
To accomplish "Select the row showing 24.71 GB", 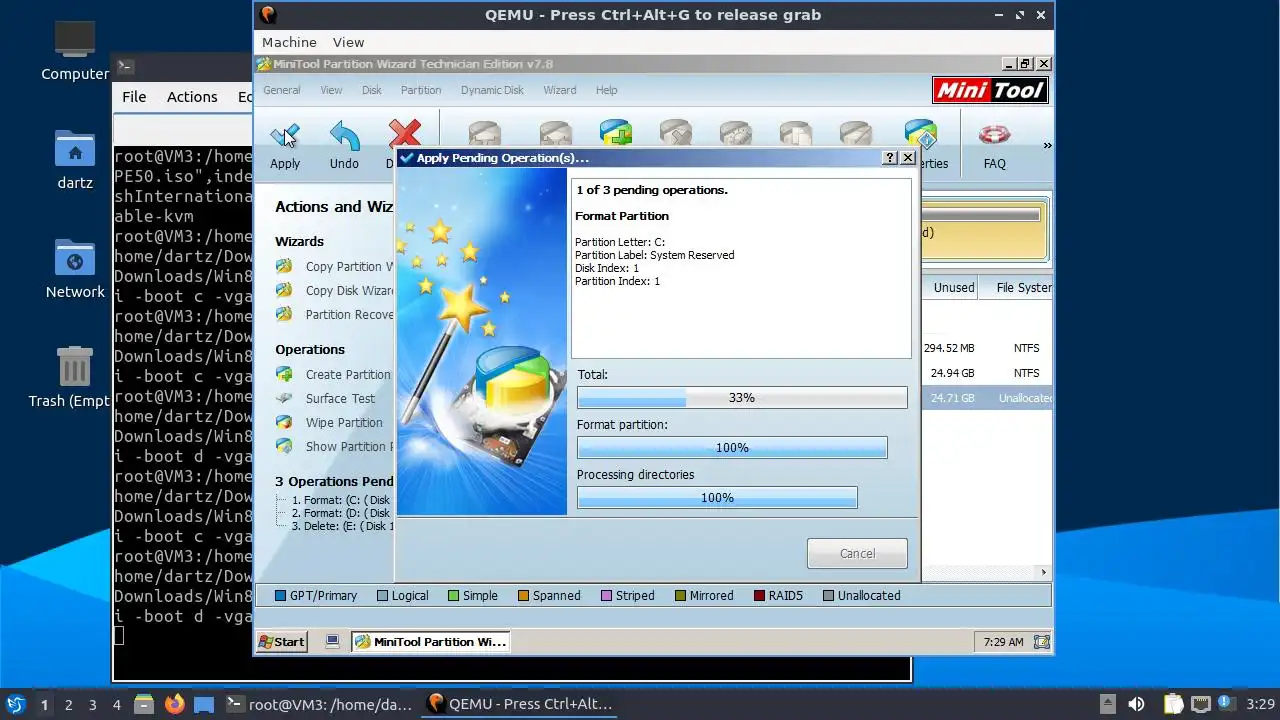I will [x=986, y=398].
